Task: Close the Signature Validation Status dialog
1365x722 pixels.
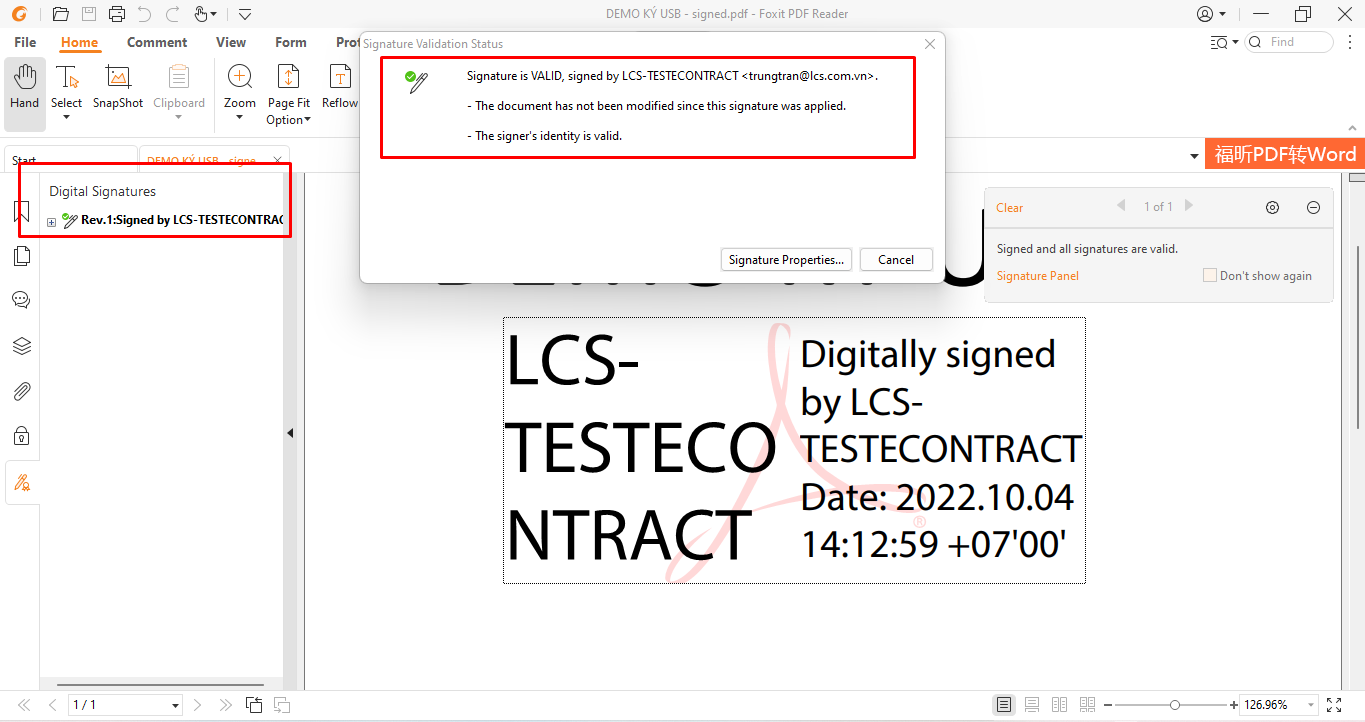Action: pos(930,44)
